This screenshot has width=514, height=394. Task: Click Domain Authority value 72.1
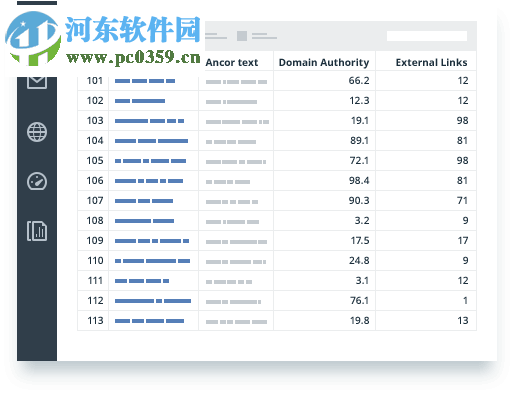point(359,161)
